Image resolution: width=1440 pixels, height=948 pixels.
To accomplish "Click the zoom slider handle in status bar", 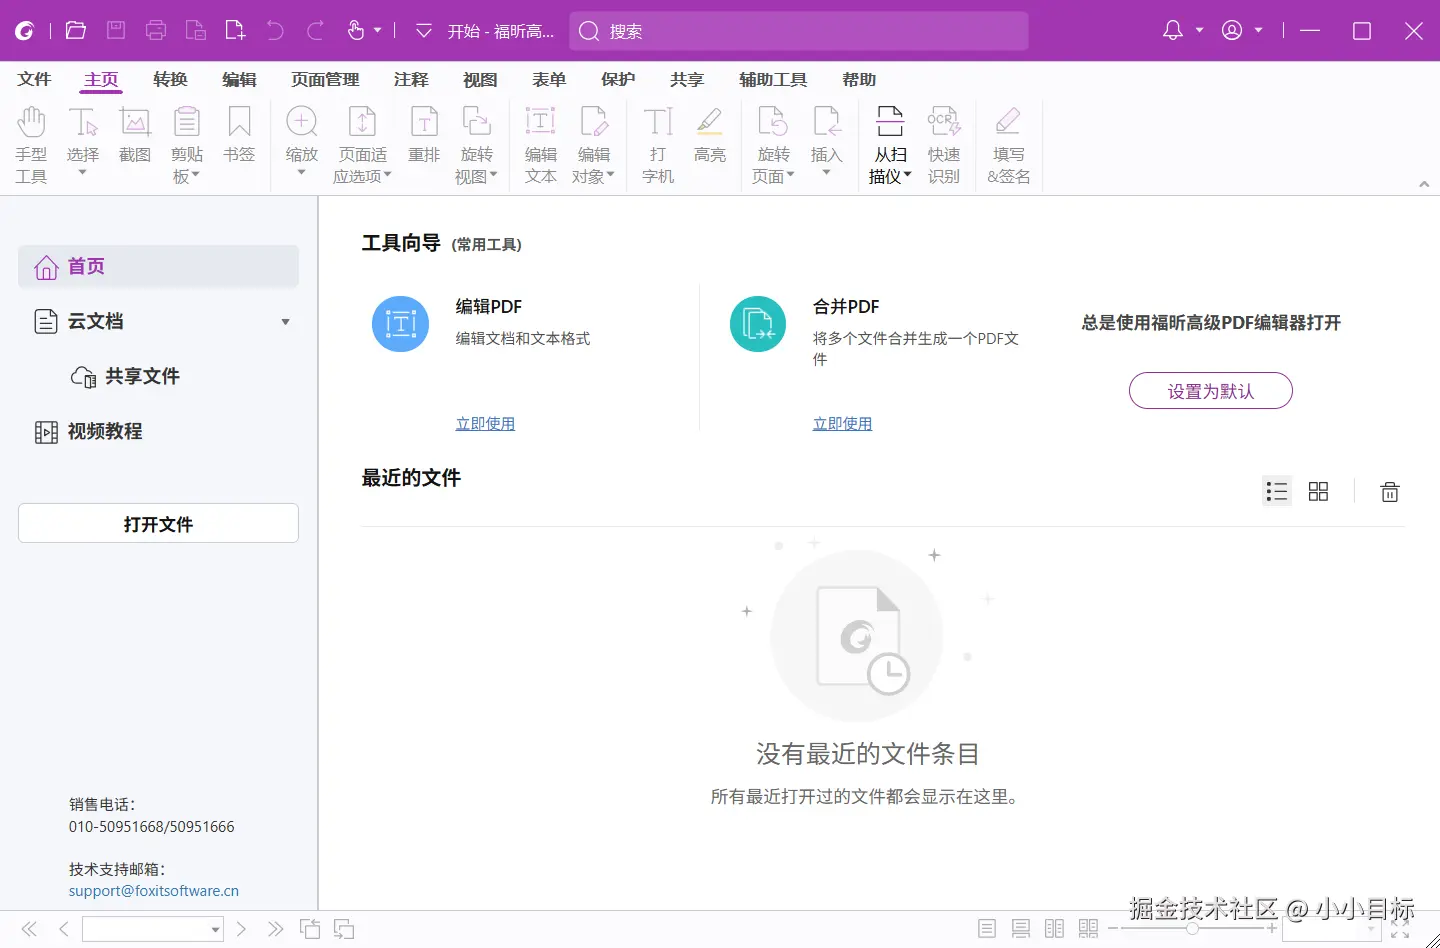I will 1192,929.
